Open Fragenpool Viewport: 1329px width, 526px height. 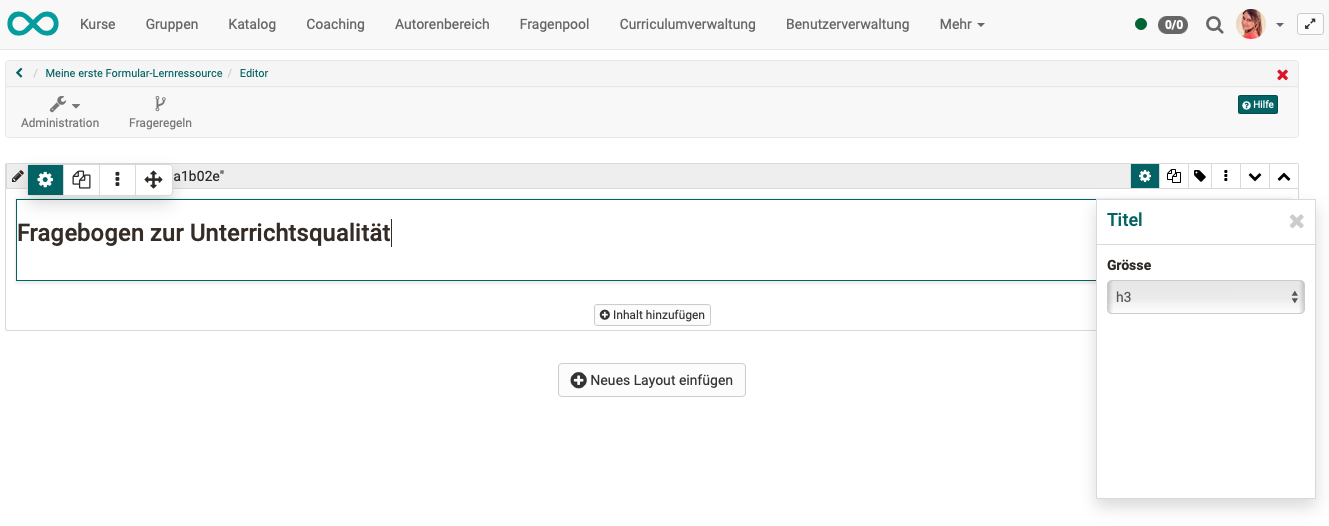tap(554, 24)
